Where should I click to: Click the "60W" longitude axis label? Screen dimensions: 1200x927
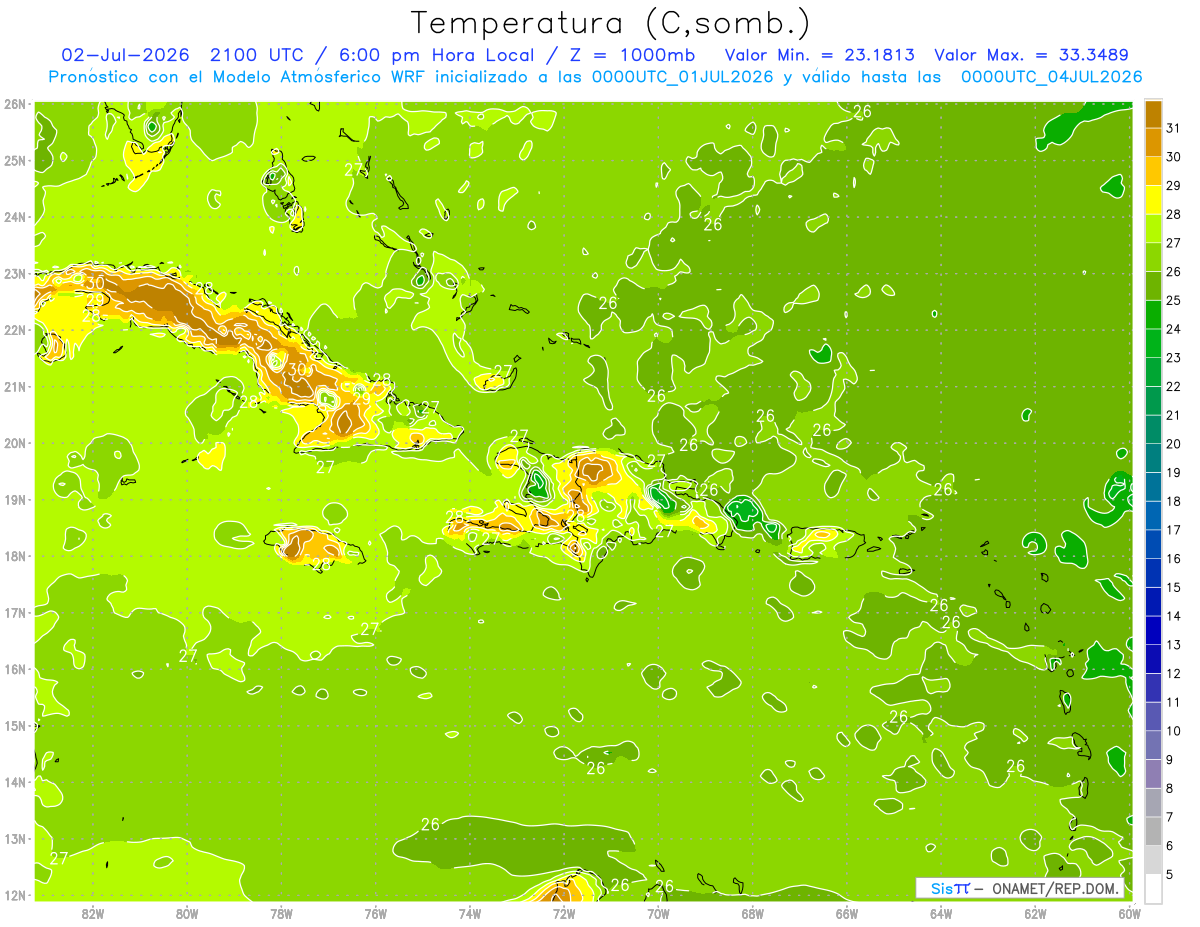(1129, 913)
